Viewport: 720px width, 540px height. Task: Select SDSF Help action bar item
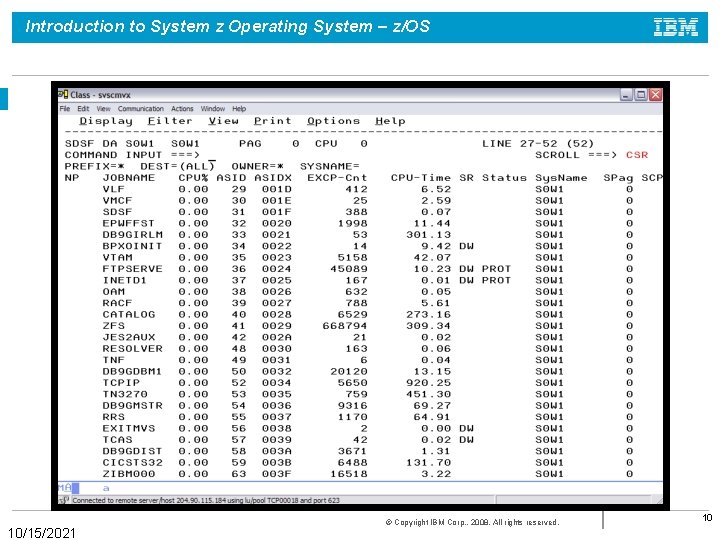(x=390, y=121)
